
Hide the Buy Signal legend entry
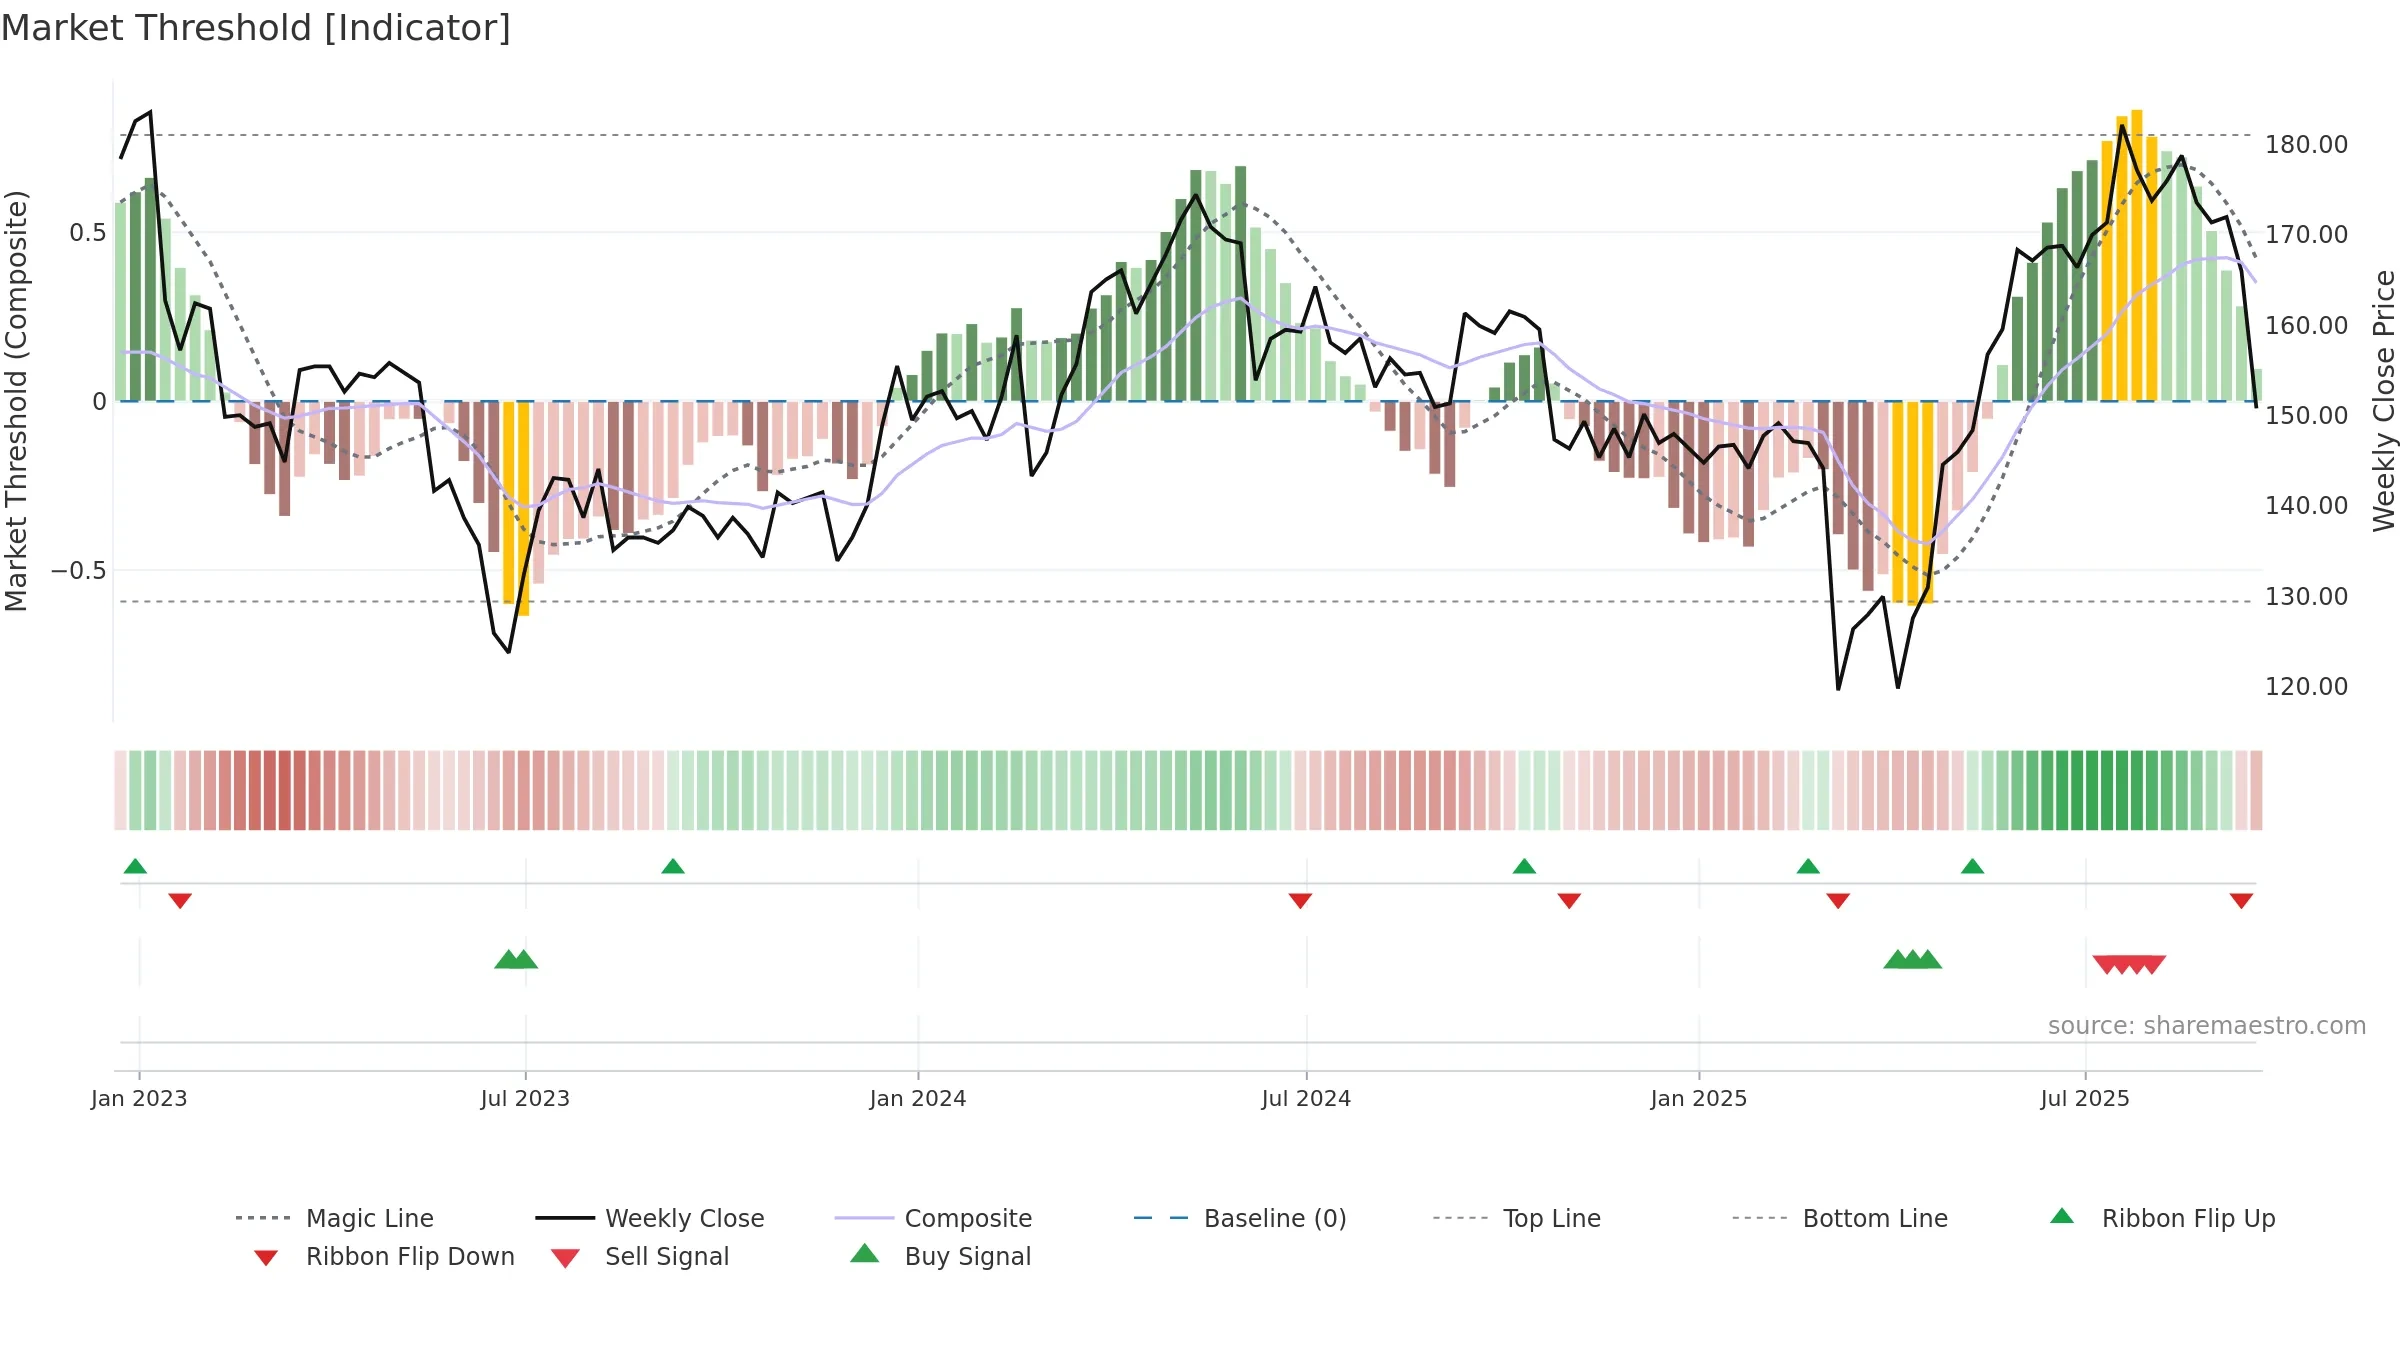coord(940,1256)
